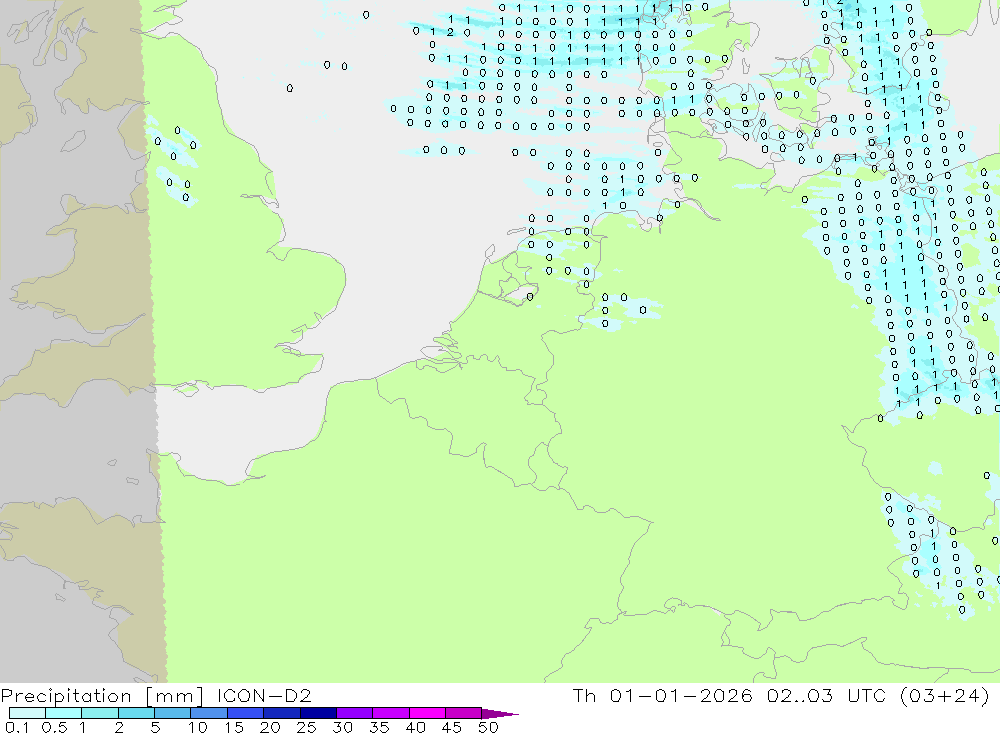Click the above-50 arrow tip of legend
The height and width of the screenshot is (733, 1000).
click(x=501, y=714)
